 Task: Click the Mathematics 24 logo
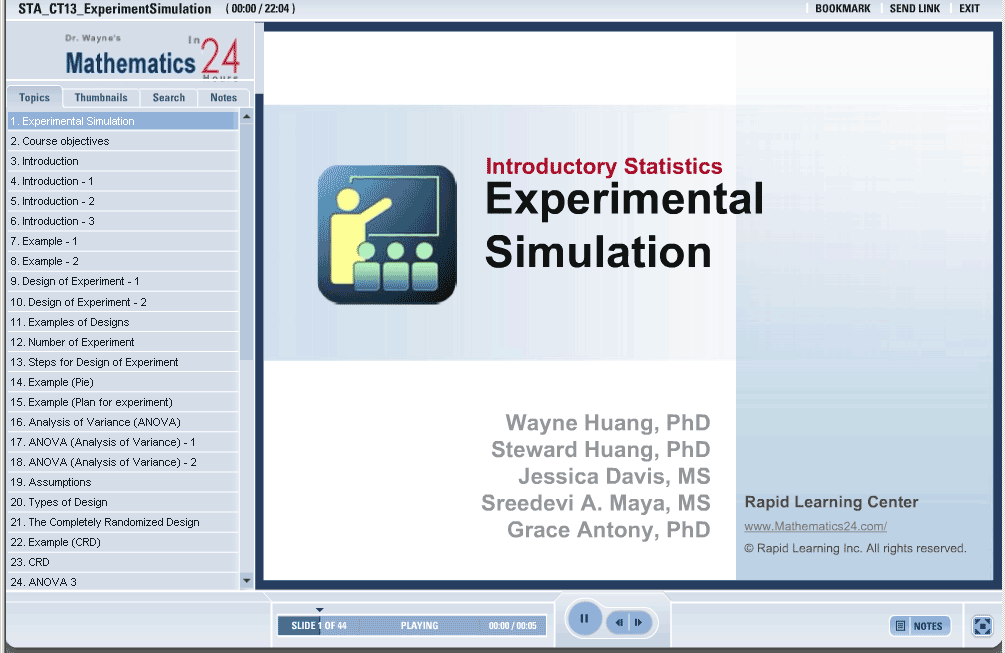point(152,60)
